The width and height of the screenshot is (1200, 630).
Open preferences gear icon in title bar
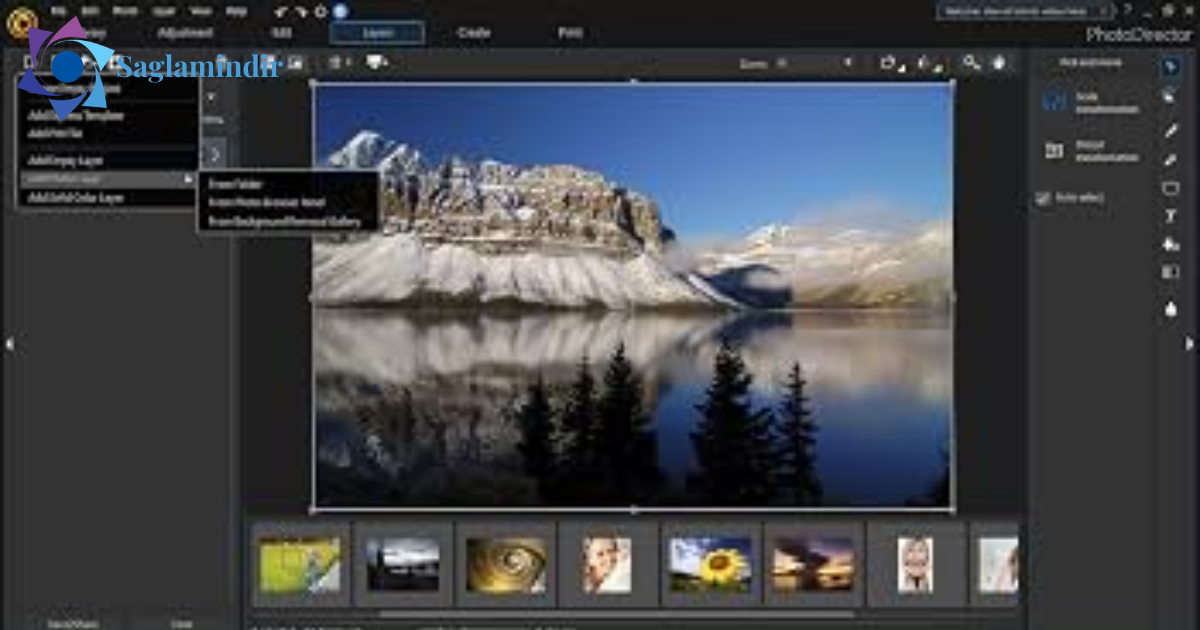pyautogui.click(x=321, y=11)
